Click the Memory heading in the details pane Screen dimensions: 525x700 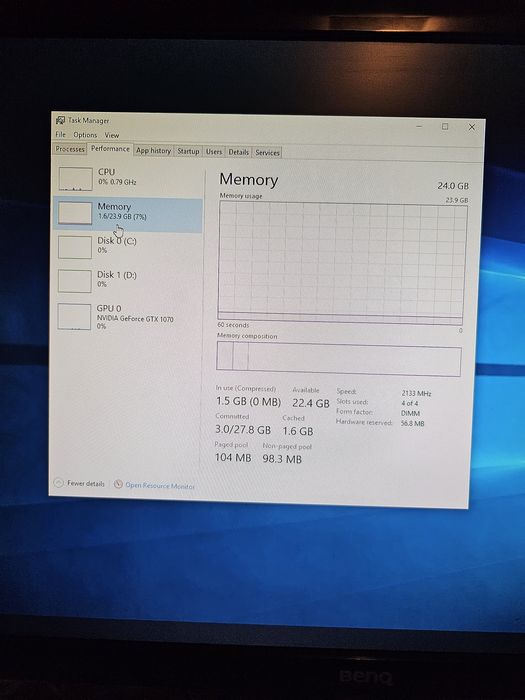249,179
